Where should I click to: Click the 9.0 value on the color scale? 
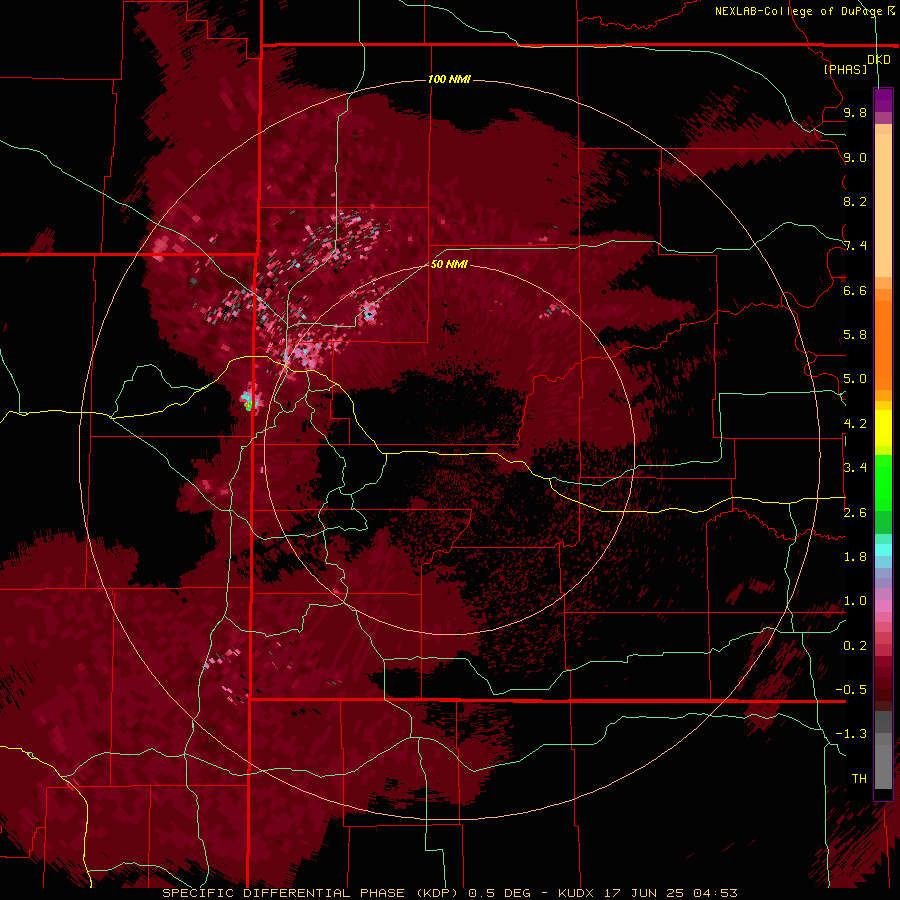[855, 157]
